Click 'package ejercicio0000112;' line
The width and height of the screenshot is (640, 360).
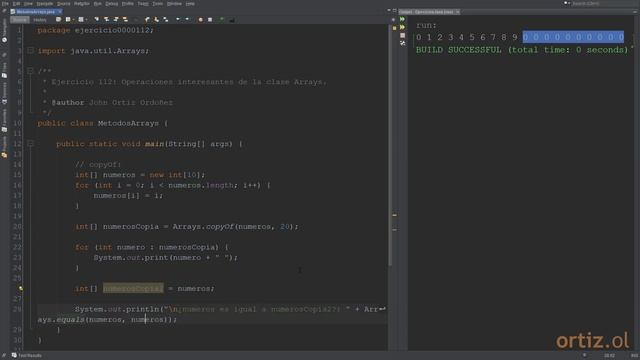96,30
